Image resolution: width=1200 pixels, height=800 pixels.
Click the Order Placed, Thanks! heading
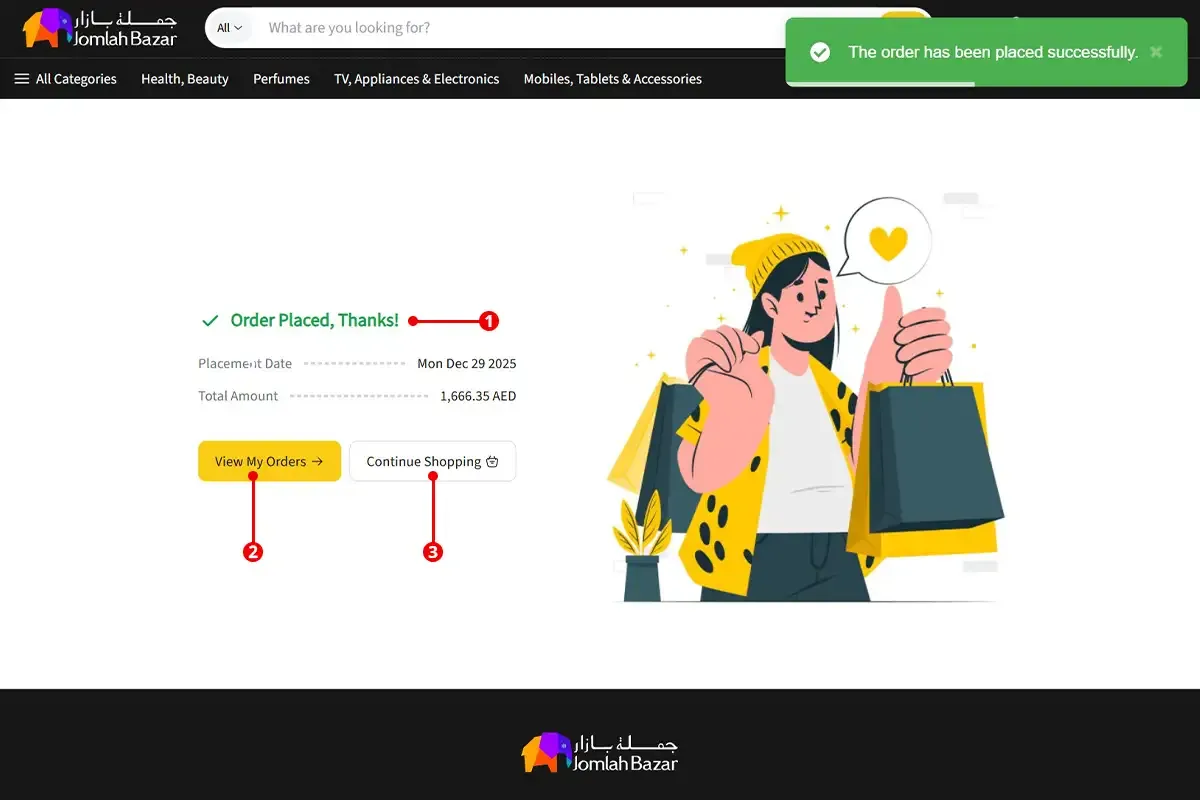[314, 320]
